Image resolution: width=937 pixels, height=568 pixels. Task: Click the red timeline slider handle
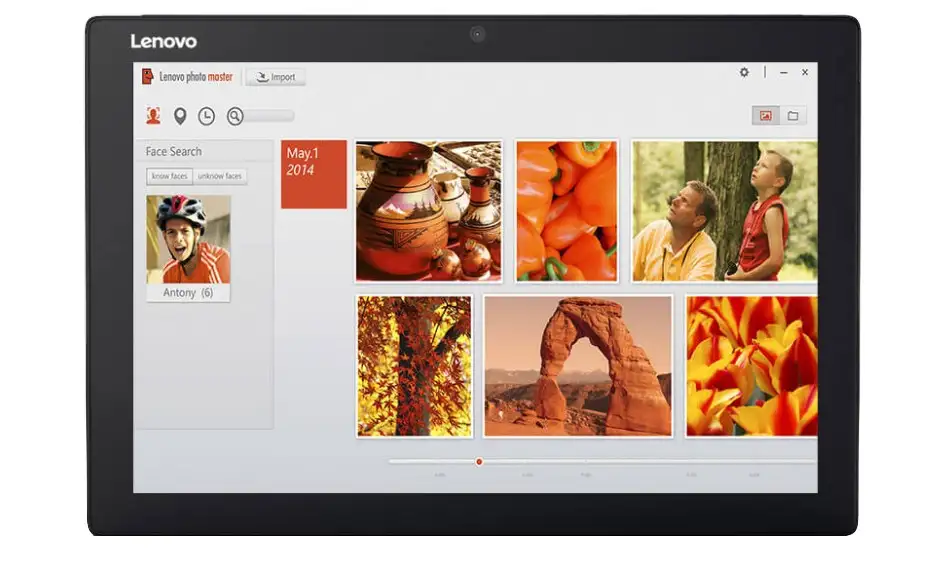point(479,462)
